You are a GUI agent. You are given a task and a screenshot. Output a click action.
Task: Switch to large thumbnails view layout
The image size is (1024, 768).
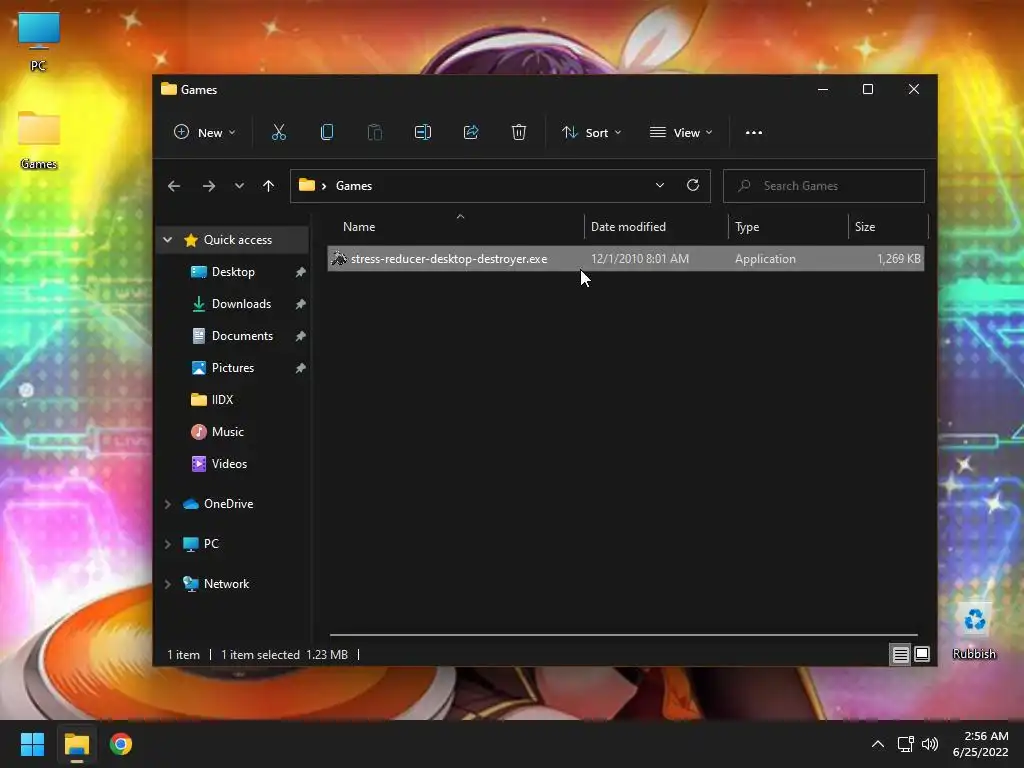[x=922, y=654]
